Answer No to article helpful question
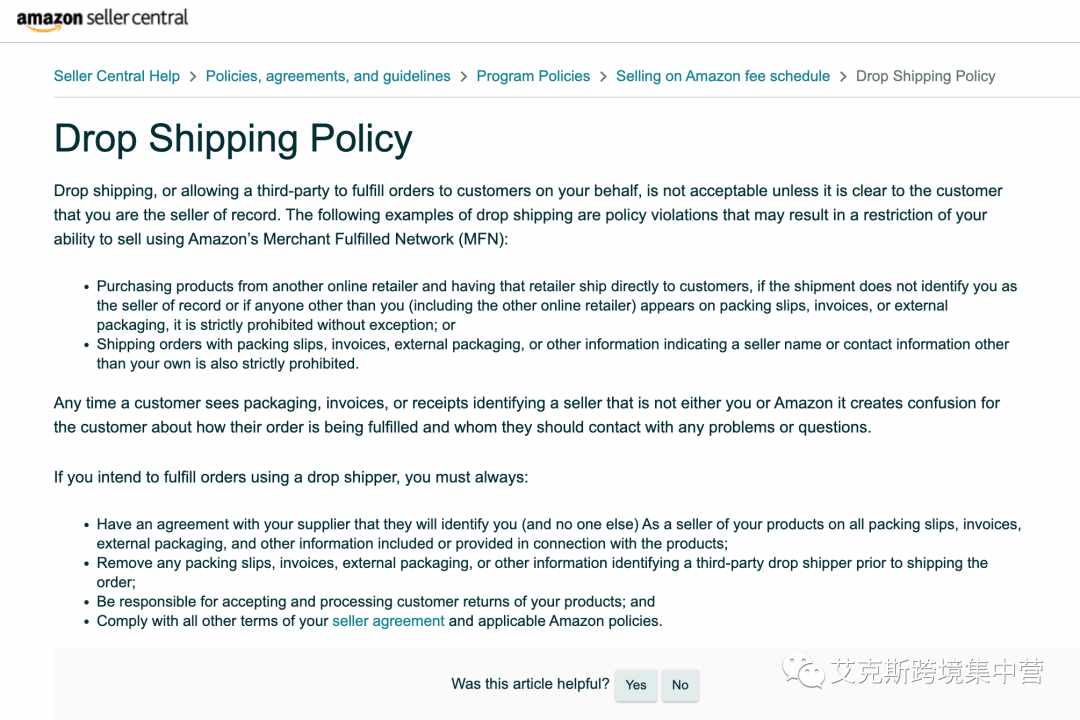Viewport: 1080px width, 720px height. [x=680, y=685]
